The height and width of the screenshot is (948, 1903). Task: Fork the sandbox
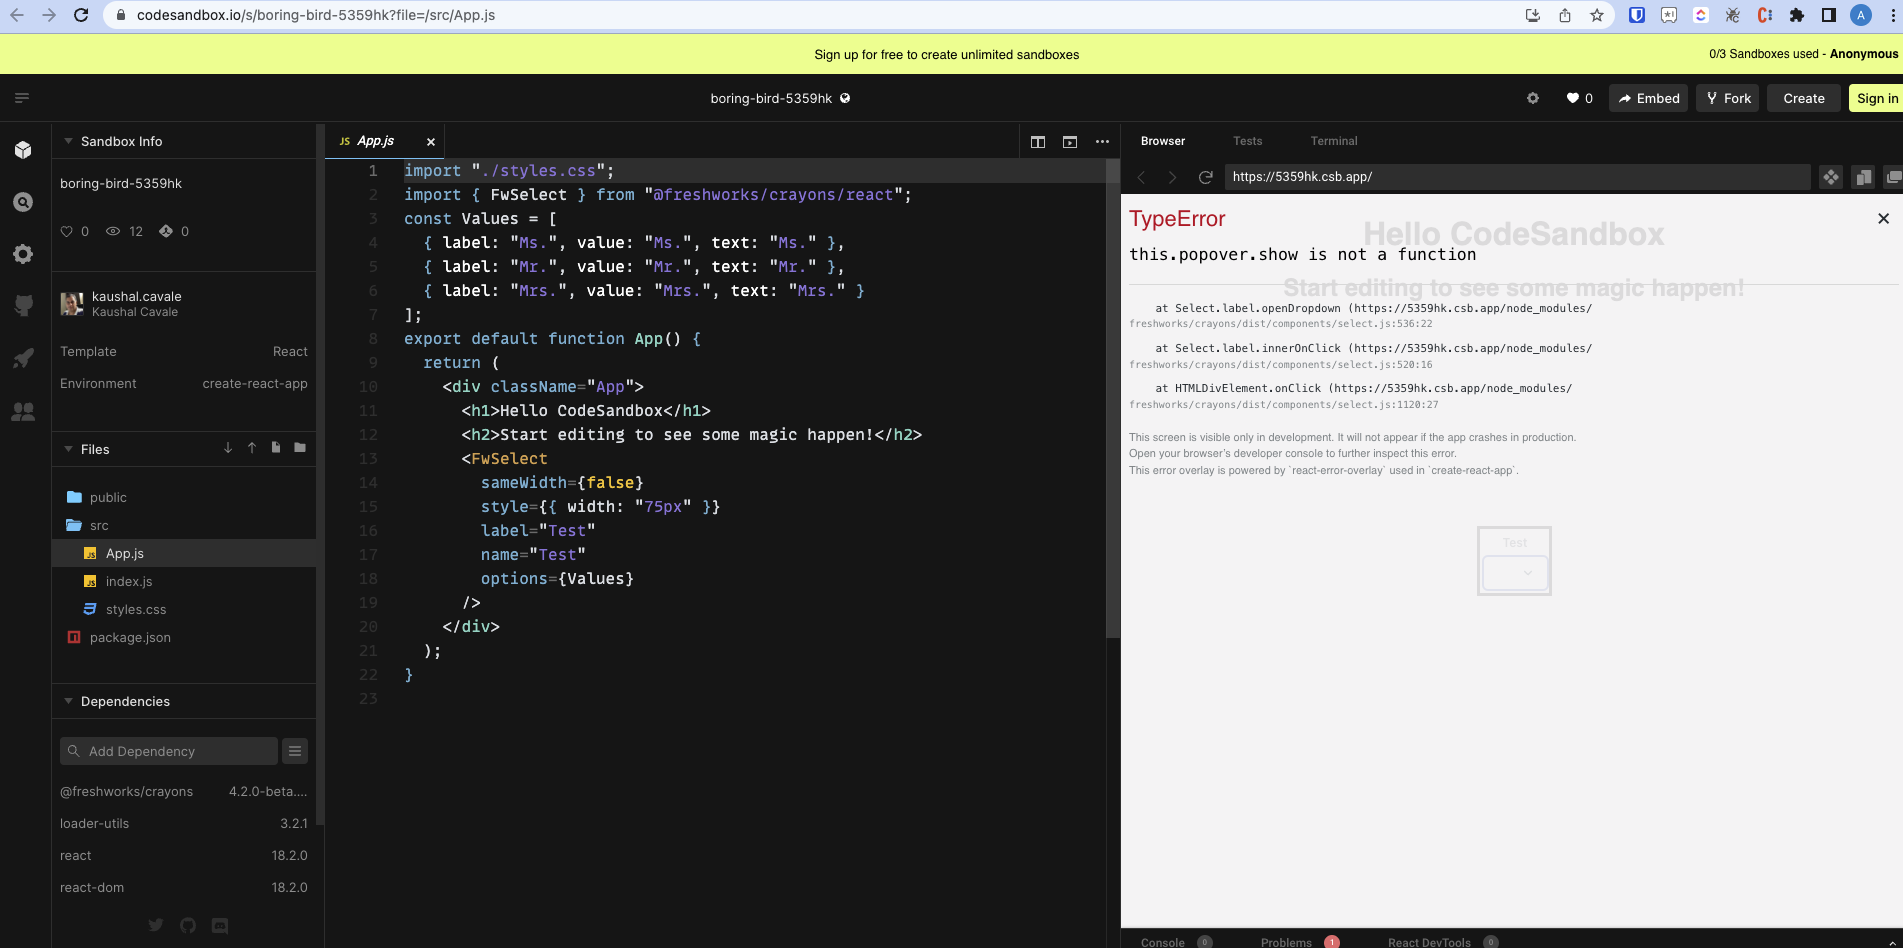click(x=1727, y=98)
